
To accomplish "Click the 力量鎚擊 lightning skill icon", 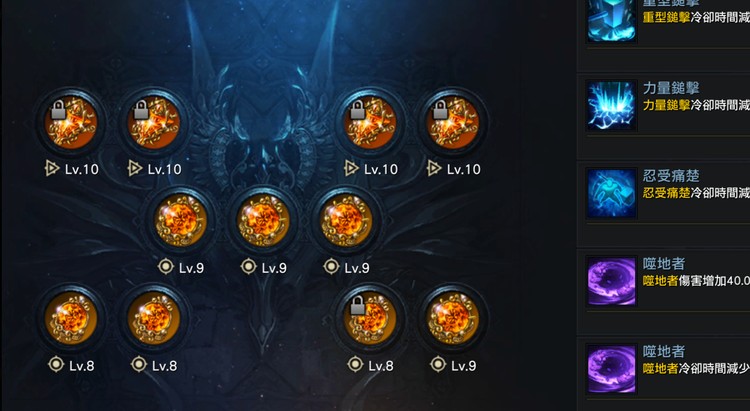I will click(611, 105).
